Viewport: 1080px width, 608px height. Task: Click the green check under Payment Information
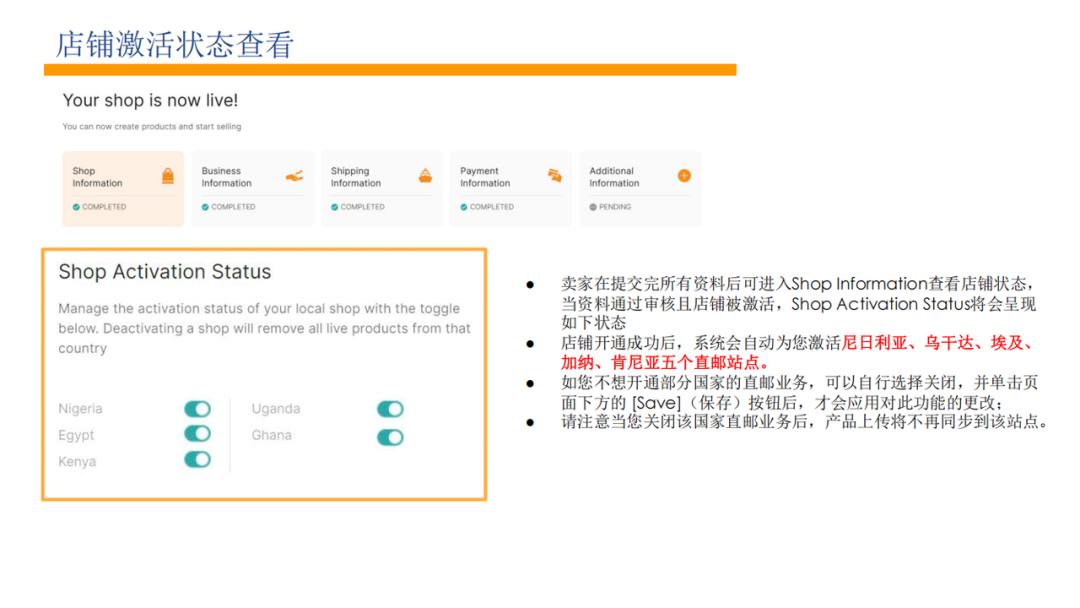pos(464,207)
